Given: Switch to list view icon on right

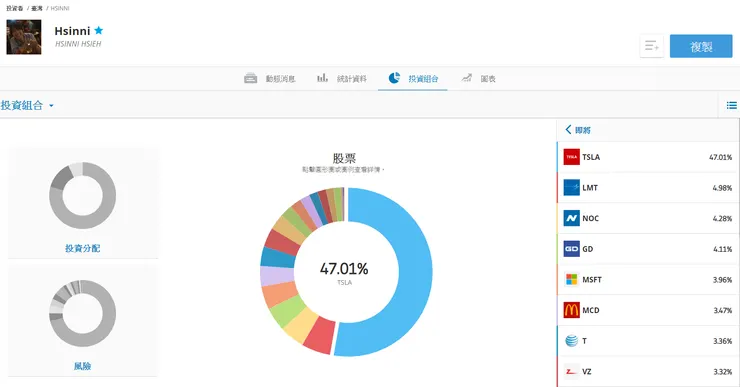Looking at the screenshot, I should (x=732, y=105).
